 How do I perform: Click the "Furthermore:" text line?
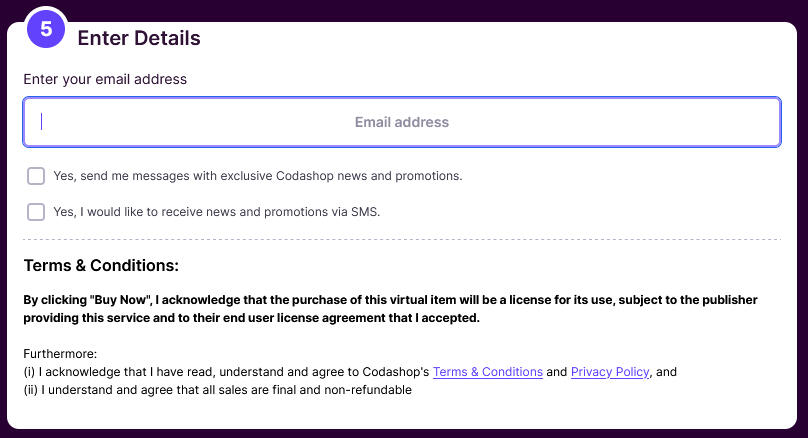tap(60, 354)
